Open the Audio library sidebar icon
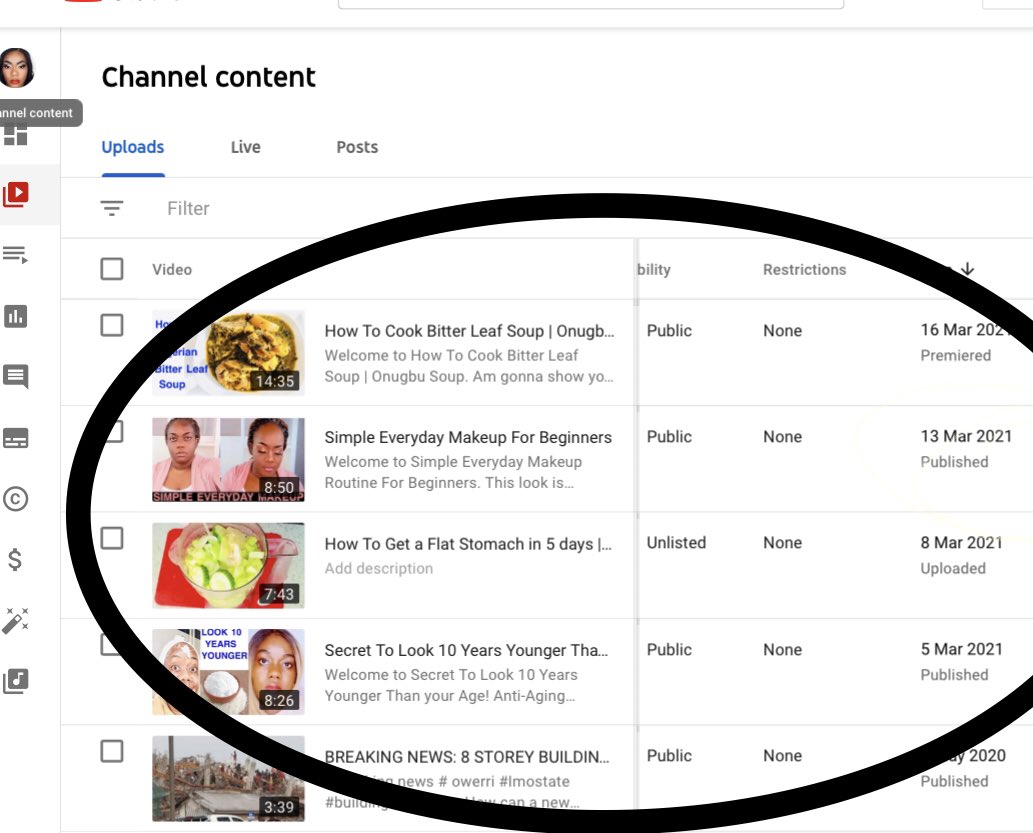 coord(15,681)
